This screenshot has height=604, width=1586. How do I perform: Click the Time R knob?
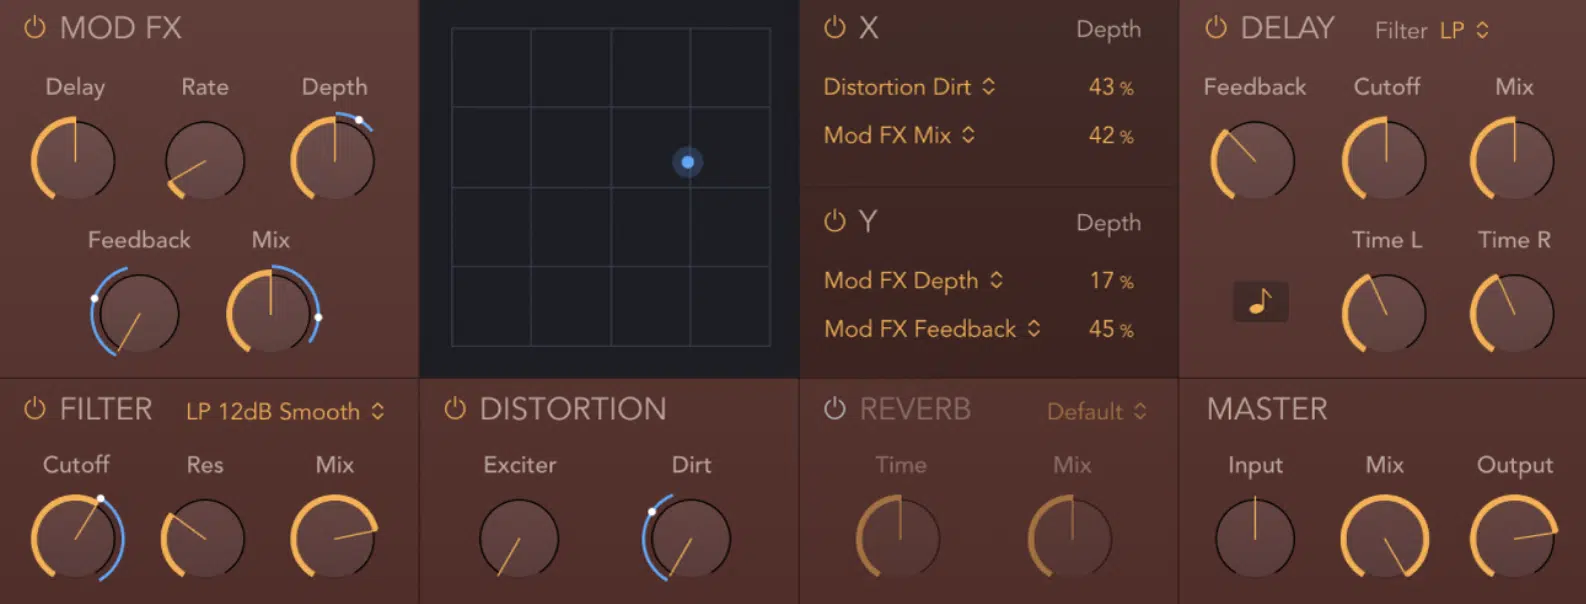point(1513,313)
